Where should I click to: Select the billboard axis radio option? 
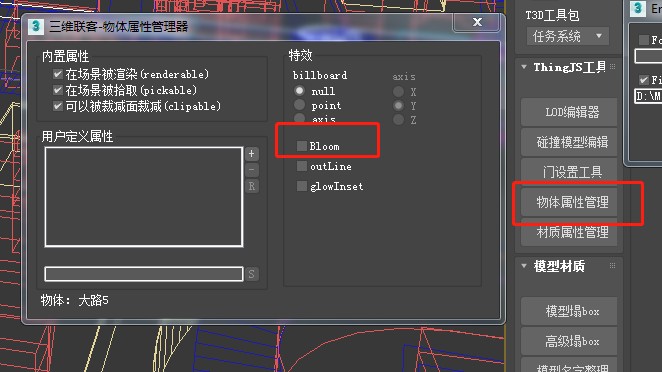coord(299,118)
